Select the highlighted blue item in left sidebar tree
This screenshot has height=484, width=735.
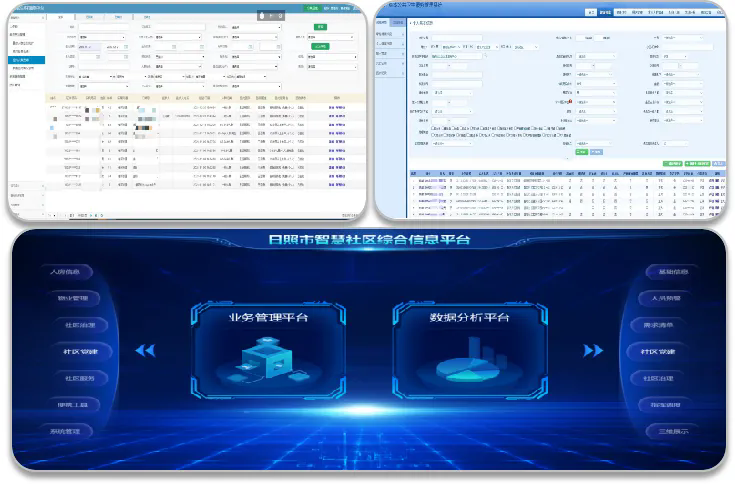coord(26,59)
